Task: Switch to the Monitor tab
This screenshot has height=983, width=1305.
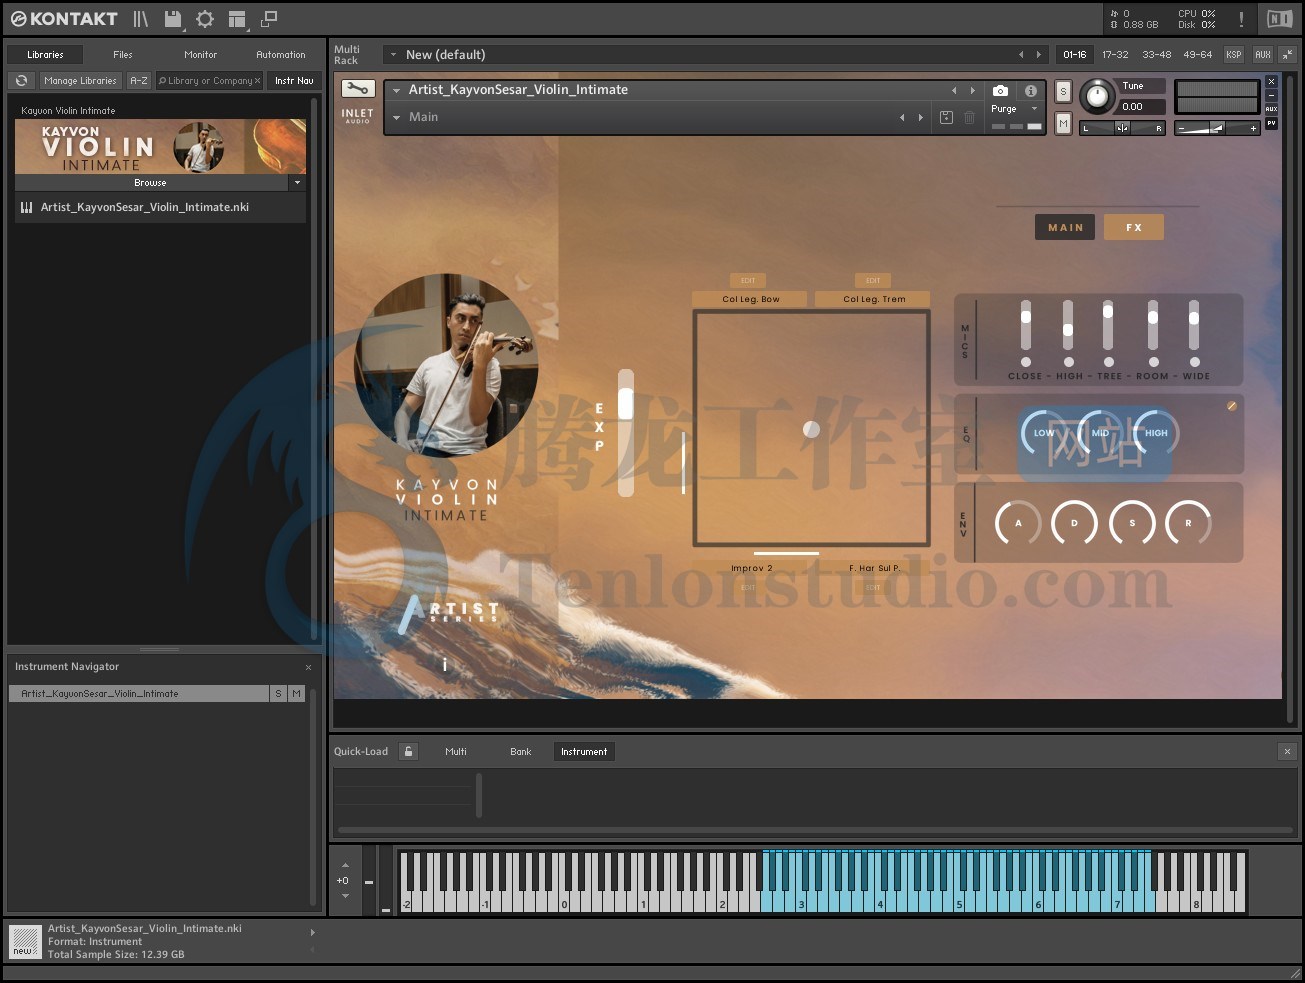Action: [201, 55]
